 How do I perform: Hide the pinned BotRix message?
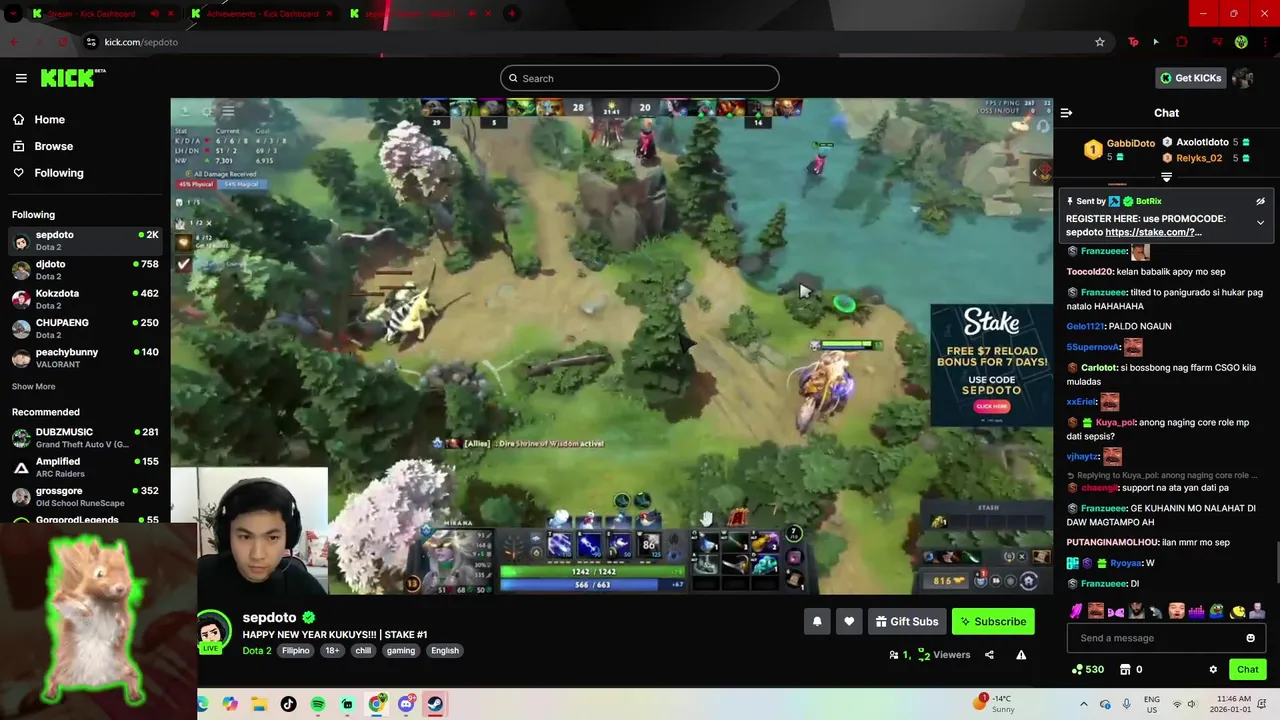click(x=1260, y=201)
